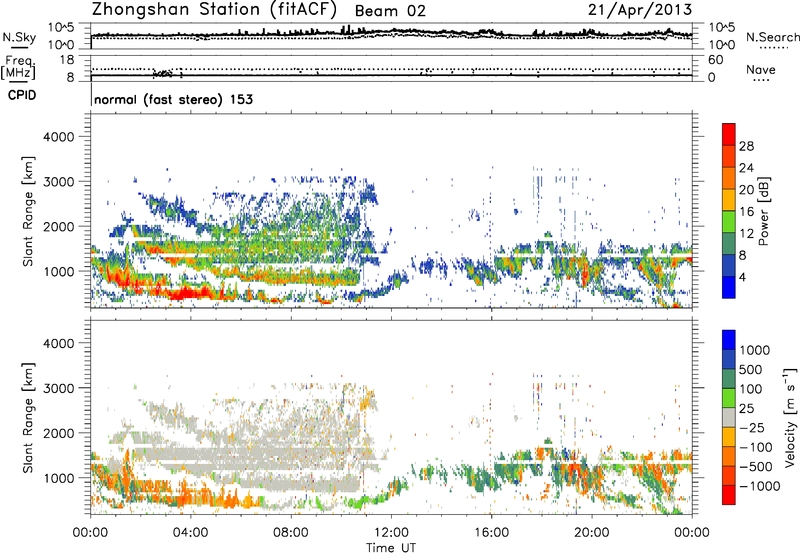800x554 pixels.
Task: Click '3000' on velocity panel range axis
Action: point(58,388)
